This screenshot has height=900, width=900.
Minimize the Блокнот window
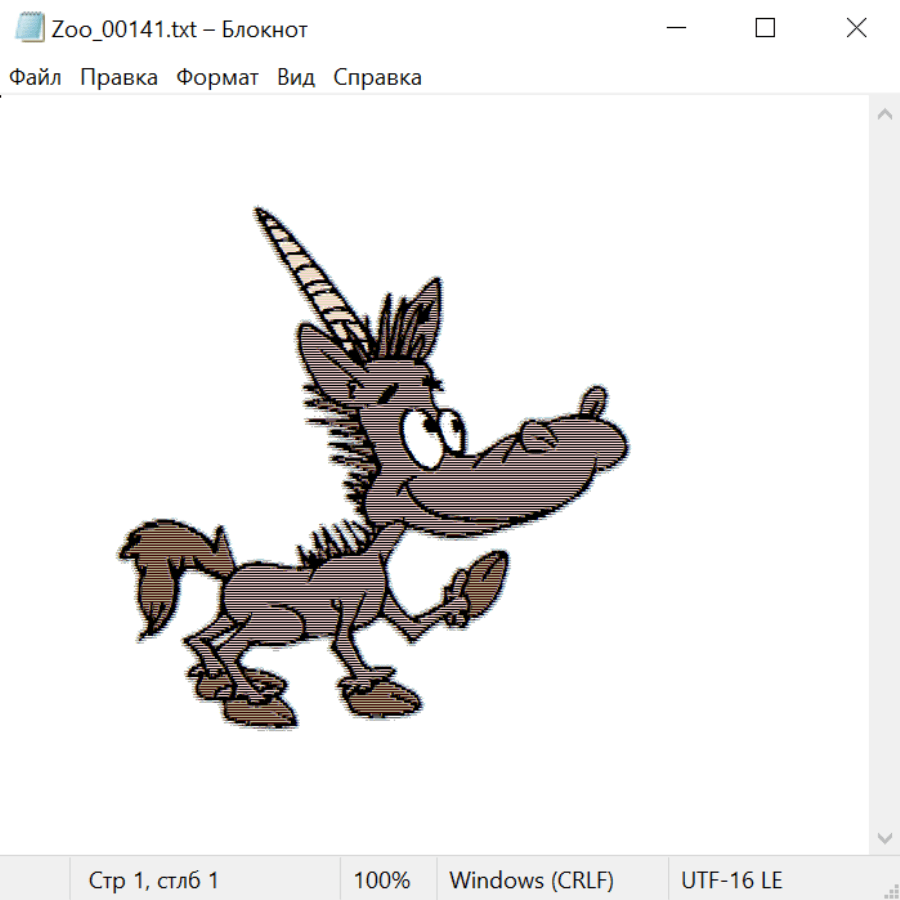[673, 29]
